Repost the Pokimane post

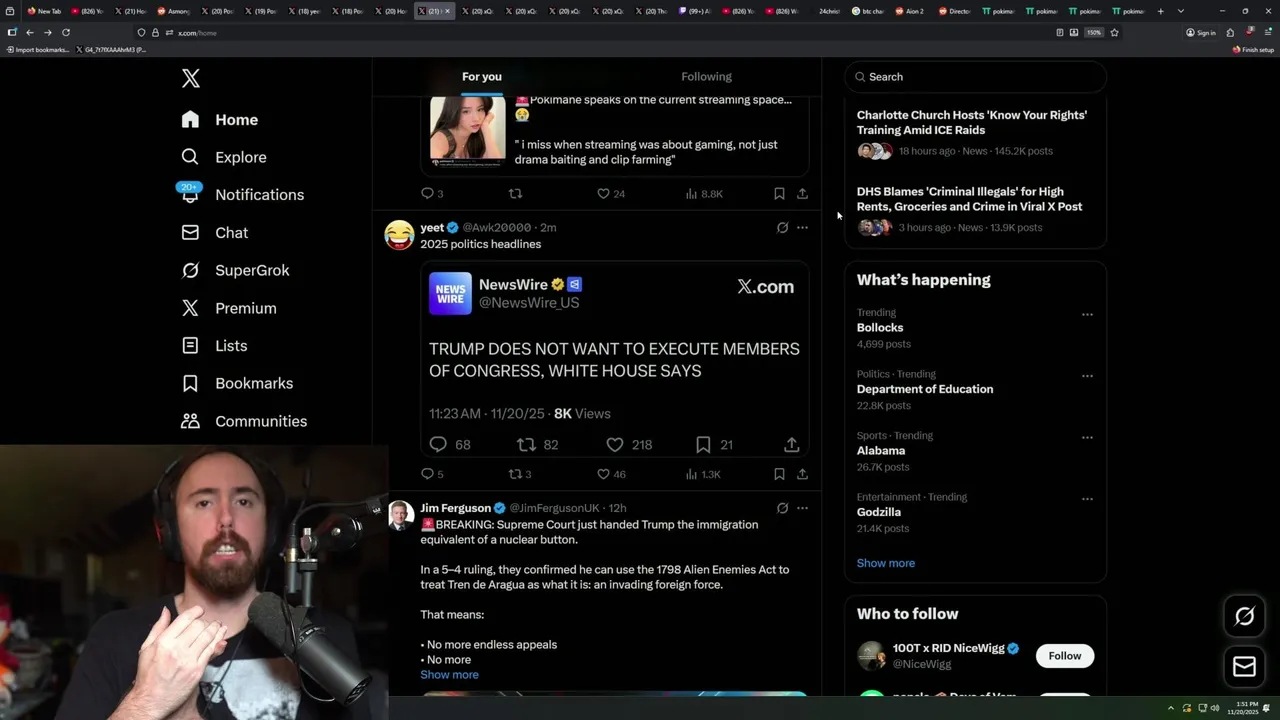coord(515,194)
